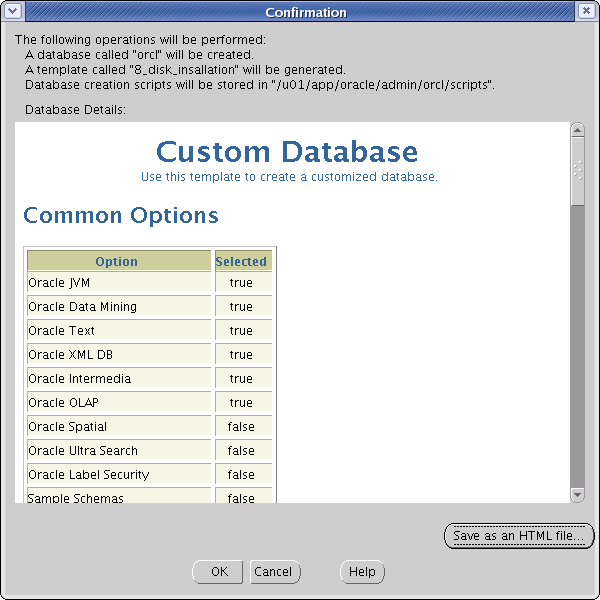Click the vertical scrollbar thumb
Viewport: 600px width, 600px height.
point(577,171)
